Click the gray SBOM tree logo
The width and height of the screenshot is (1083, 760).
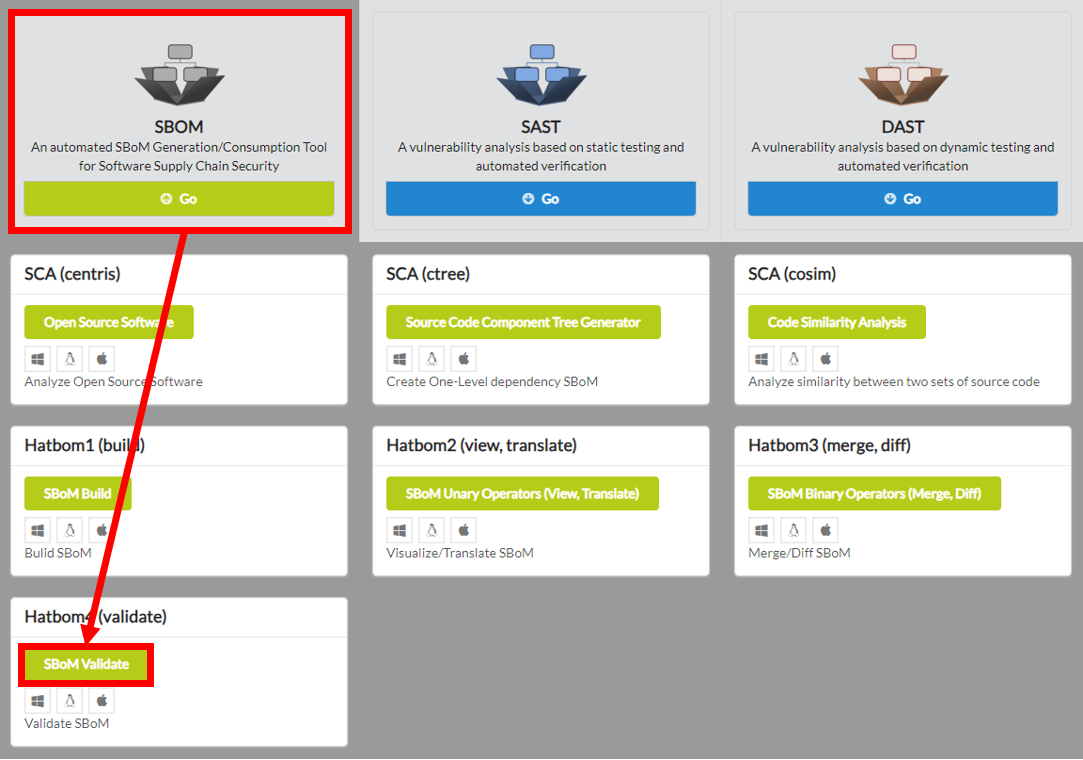click(x=179, y=74)
